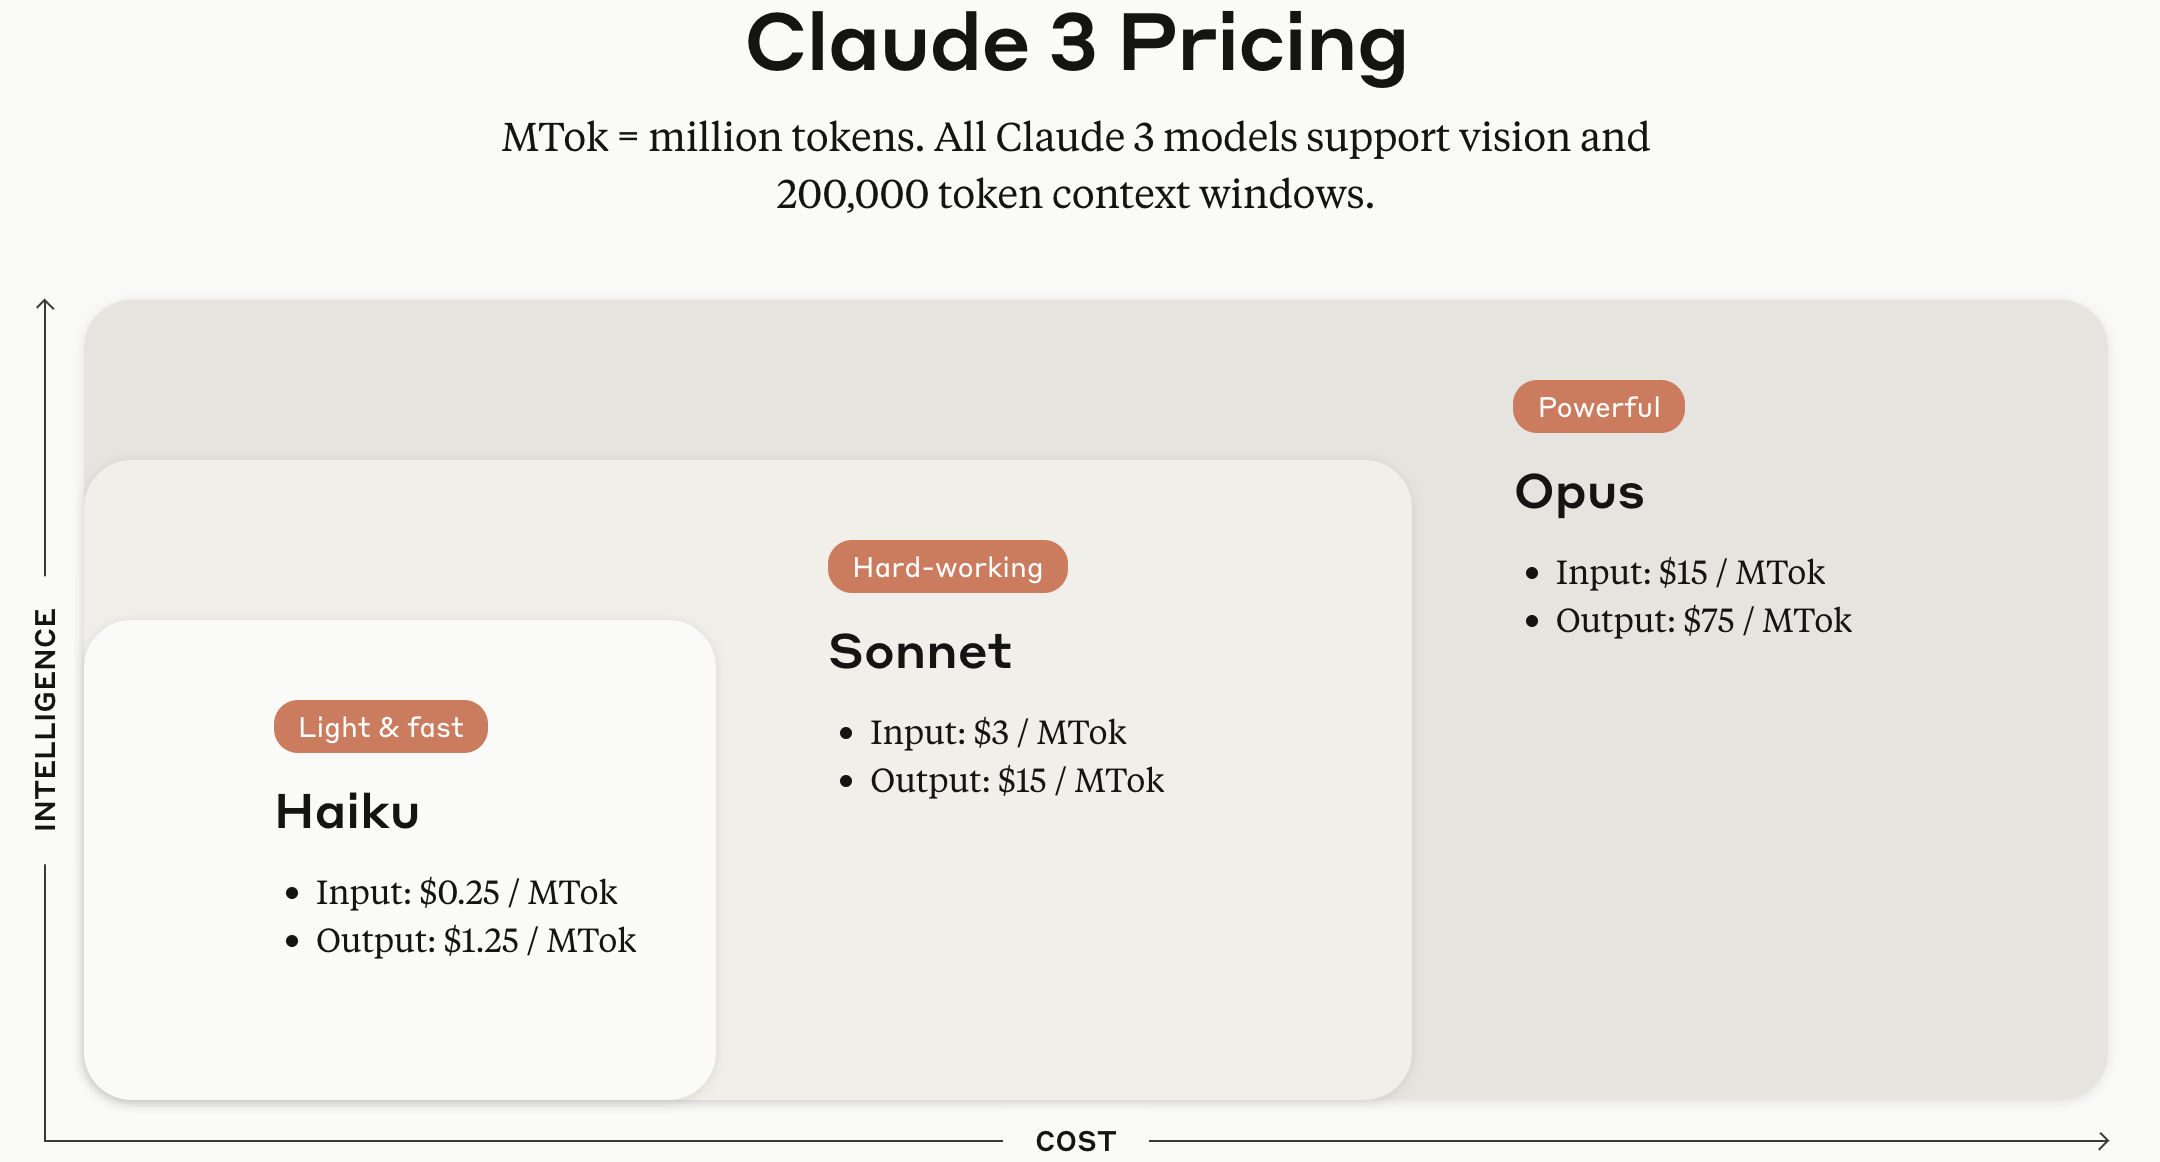Click the MTok = million tokens subtitle
This screenshot has width=2160, height=1162.
click(x=1076, y=137)
